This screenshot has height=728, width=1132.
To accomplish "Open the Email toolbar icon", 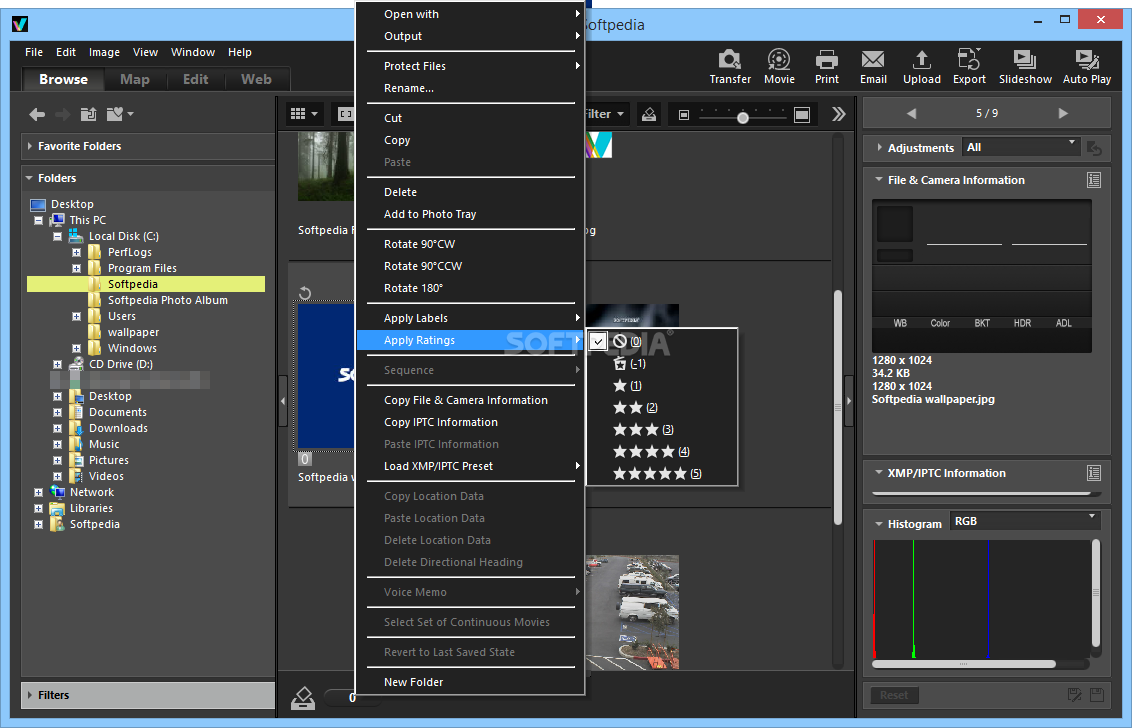I will coord(873,66).
